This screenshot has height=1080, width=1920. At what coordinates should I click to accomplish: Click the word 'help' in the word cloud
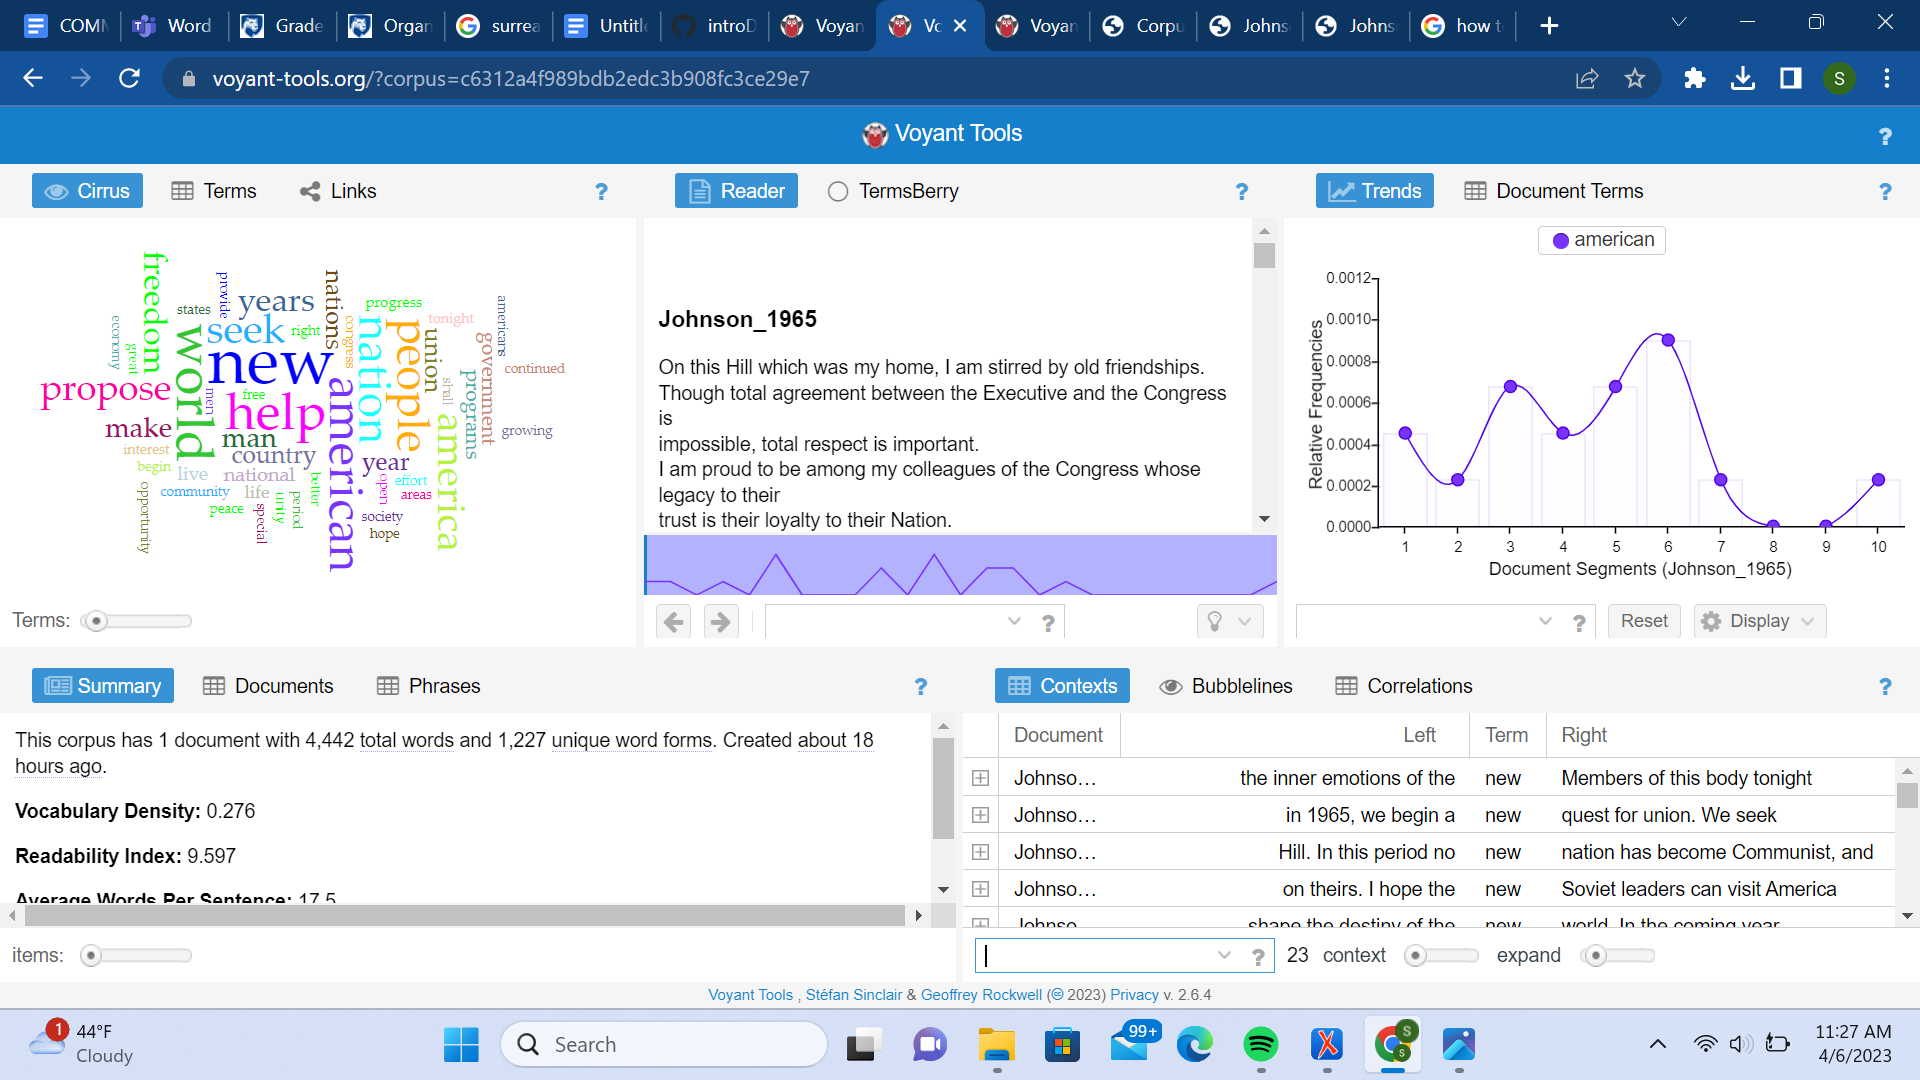tap(275, 412)
